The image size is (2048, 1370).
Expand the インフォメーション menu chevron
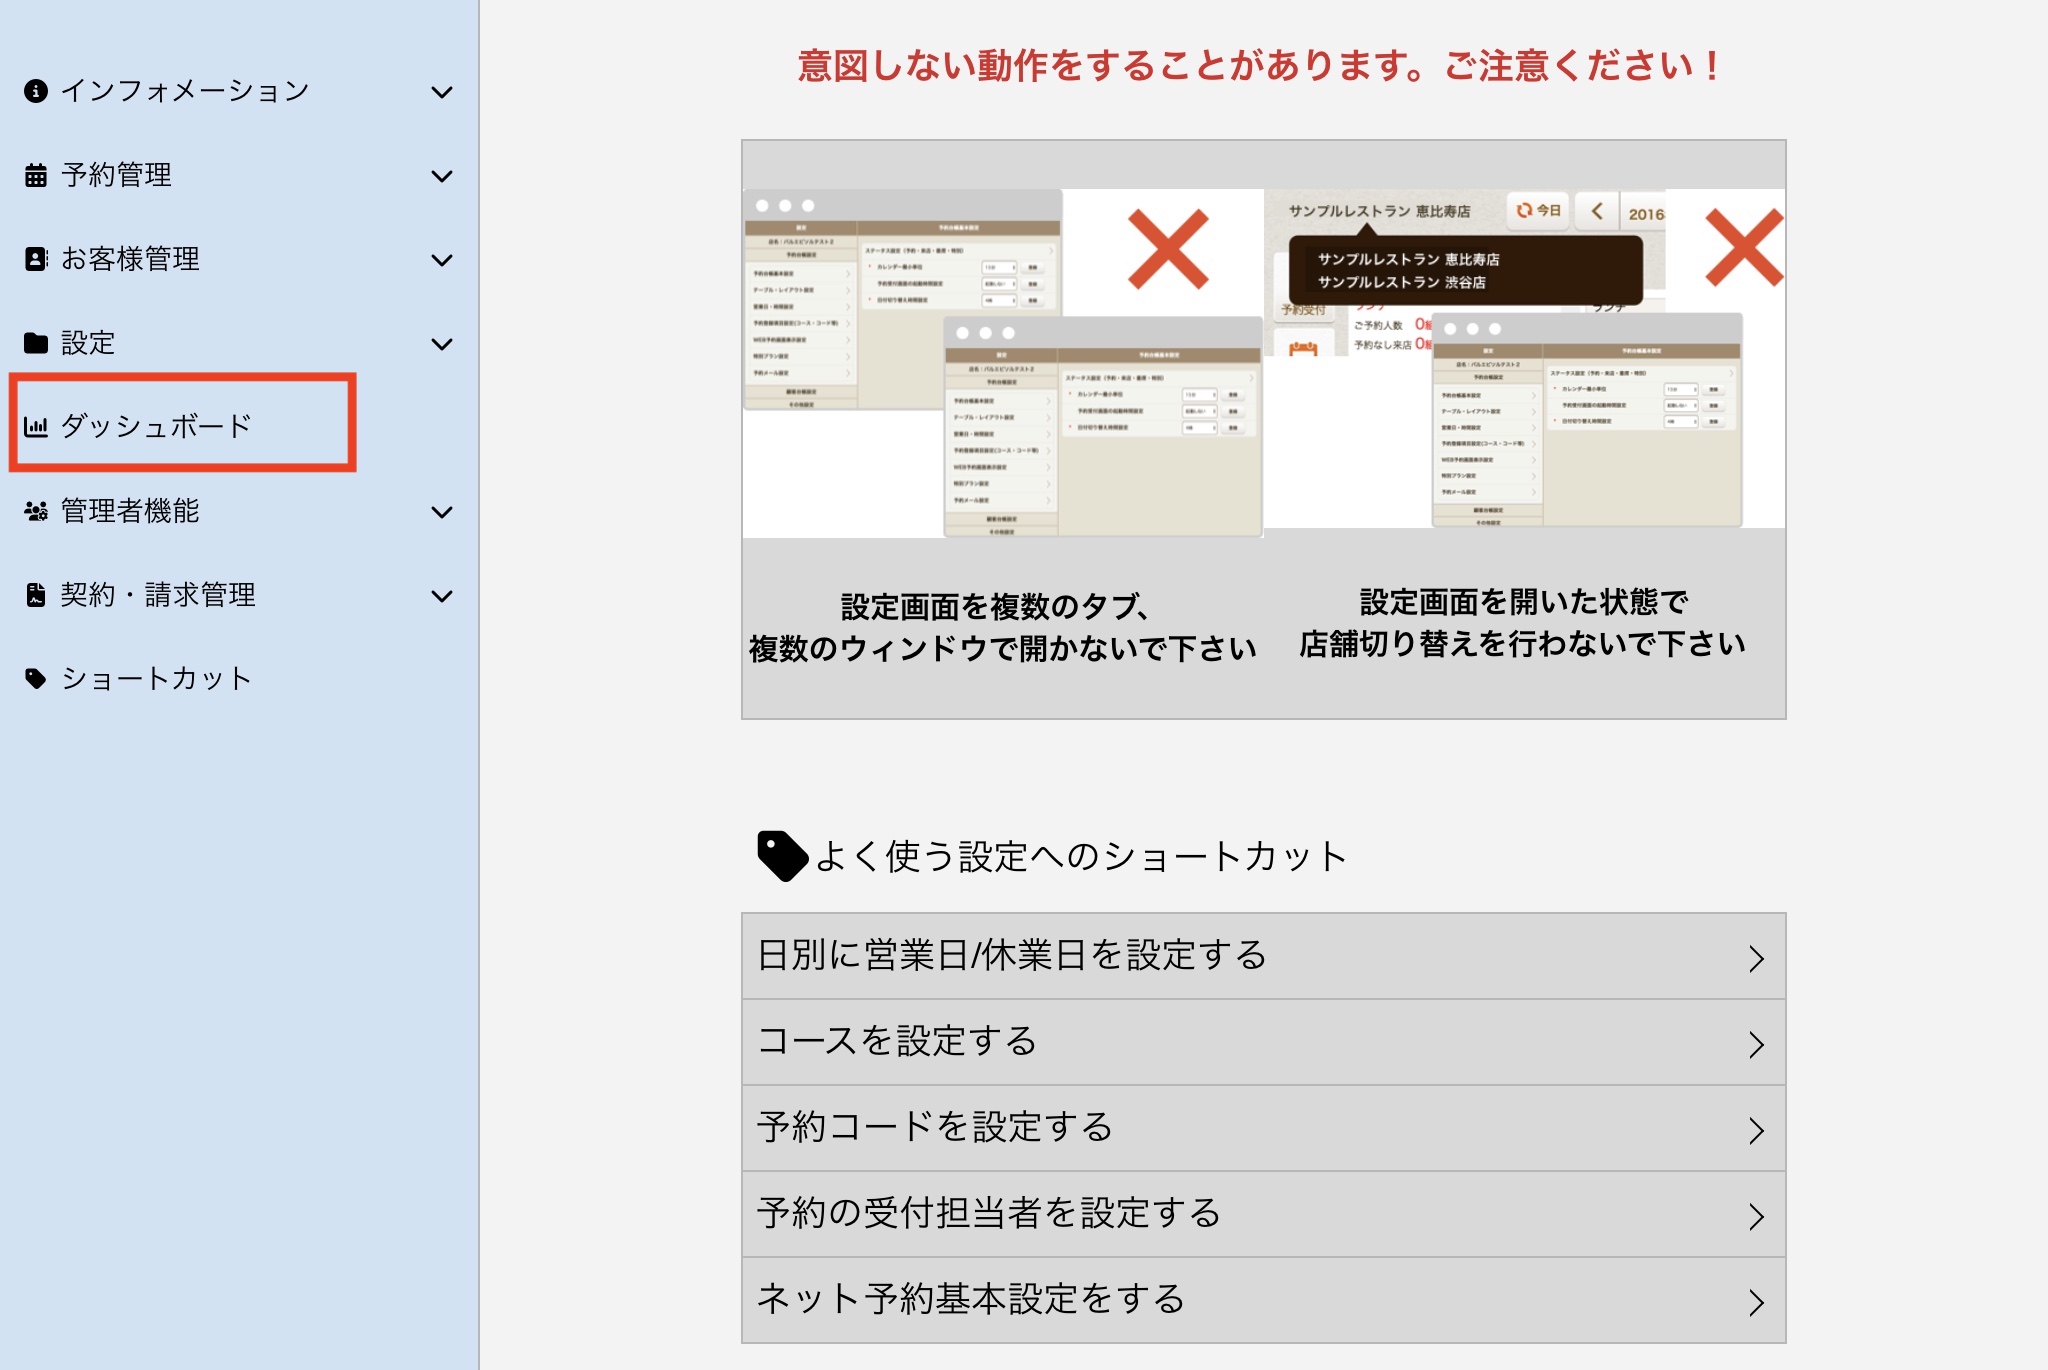[x=442, y=92]
